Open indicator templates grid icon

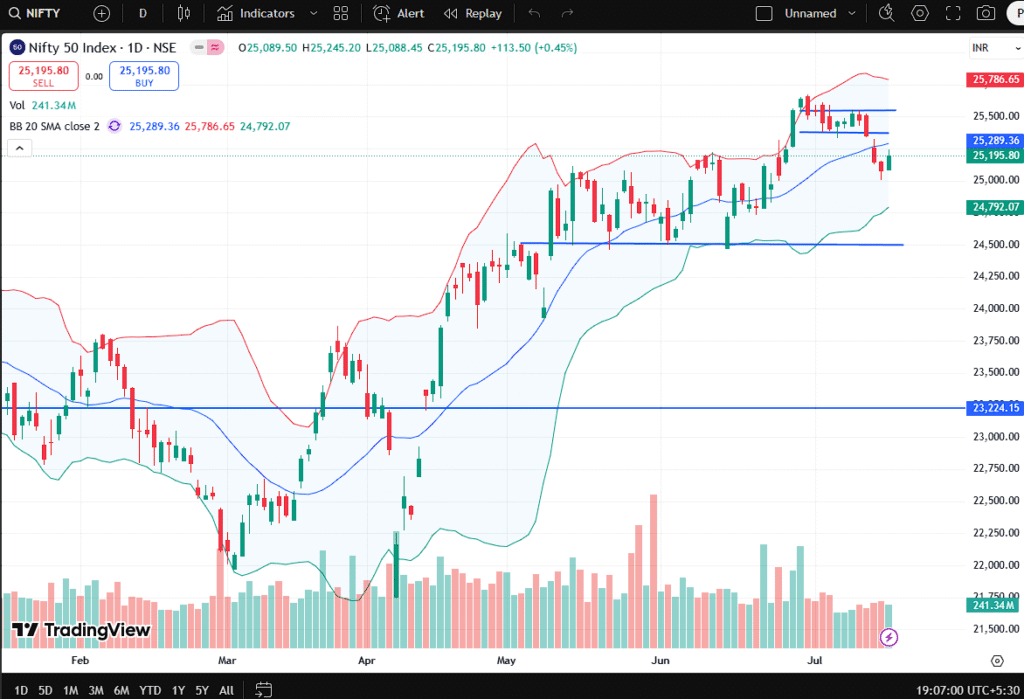click(341, 13)
